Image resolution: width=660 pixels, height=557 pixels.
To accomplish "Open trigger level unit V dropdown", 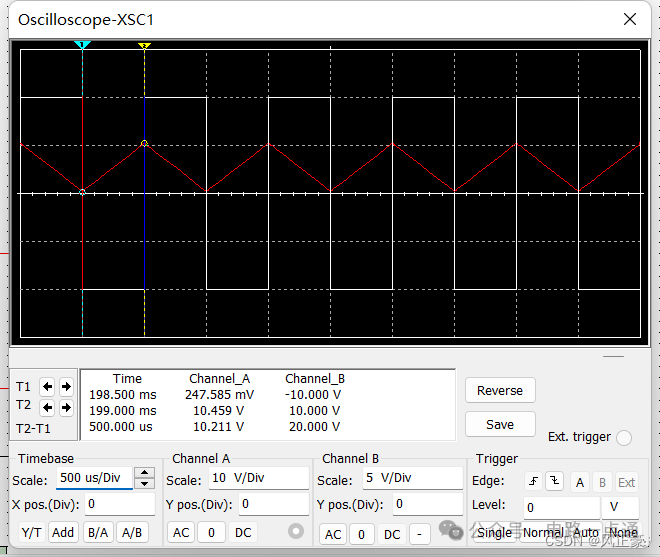I will [x=620, y=507].
